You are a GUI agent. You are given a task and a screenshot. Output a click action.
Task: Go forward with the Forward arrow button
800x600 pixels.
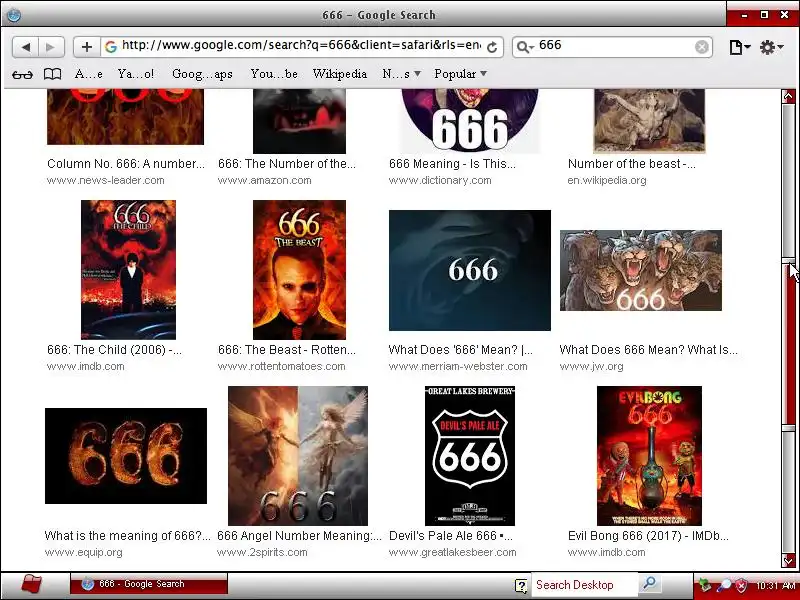click(x=51, y=47)
